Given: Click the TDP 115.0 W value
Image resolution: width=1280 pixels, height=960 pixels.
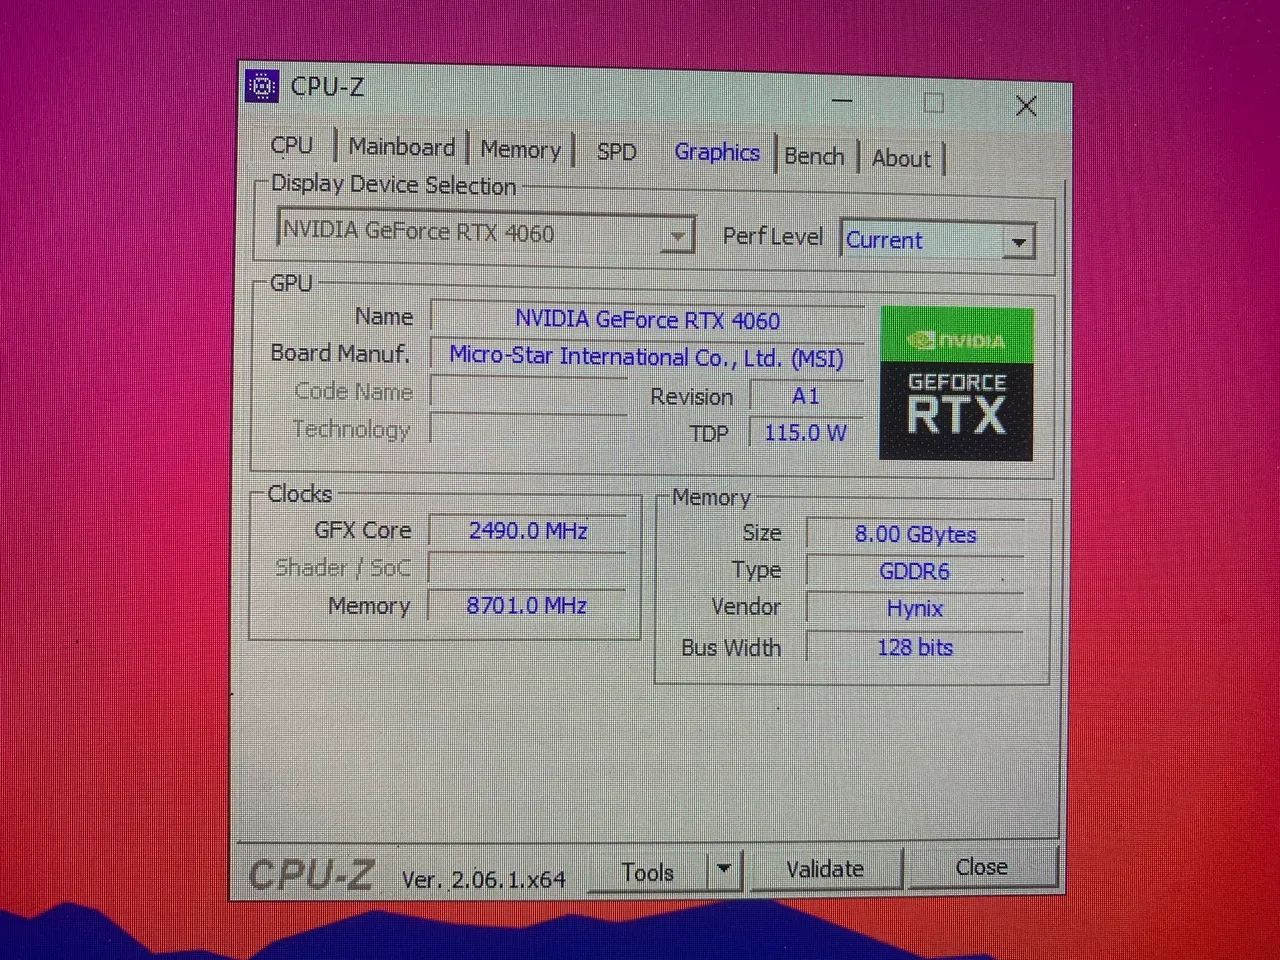Looking at the screenshot, I should 806,433.
